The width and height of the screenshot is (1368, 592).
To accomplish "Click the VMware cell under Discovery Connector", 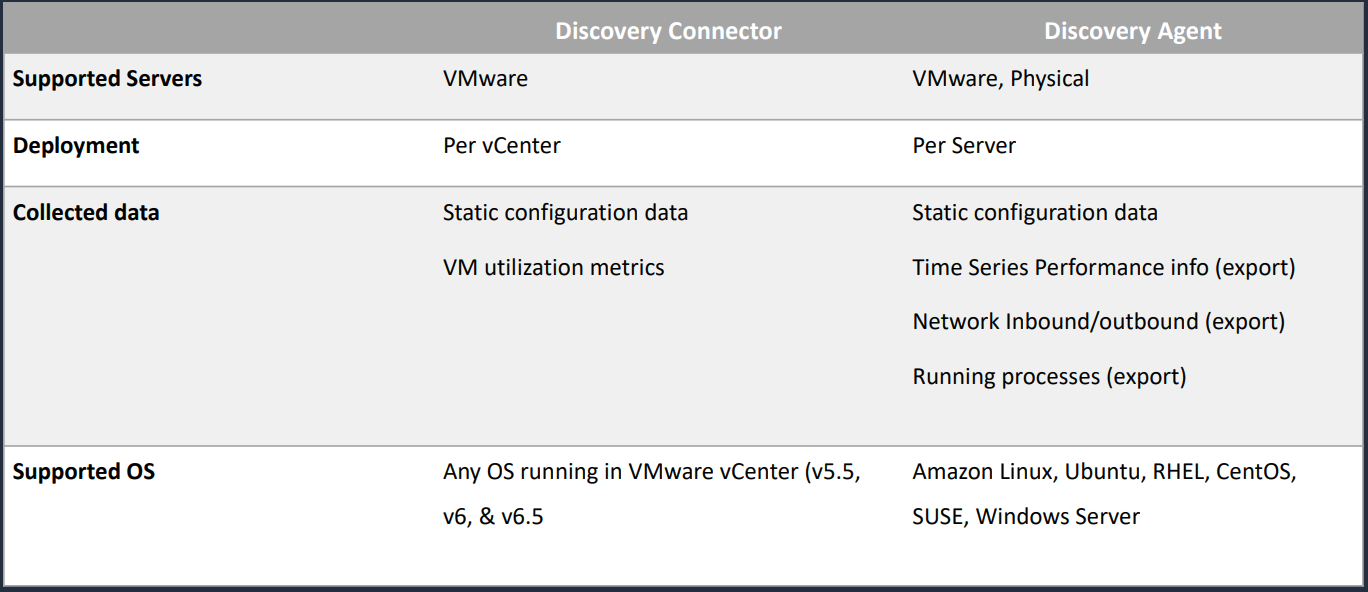I will pos(485,79).
